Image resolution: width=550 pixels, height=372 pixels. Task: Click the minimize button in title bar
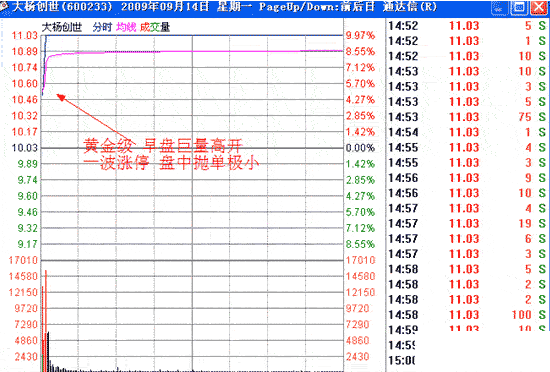click(x=498, y=7)
